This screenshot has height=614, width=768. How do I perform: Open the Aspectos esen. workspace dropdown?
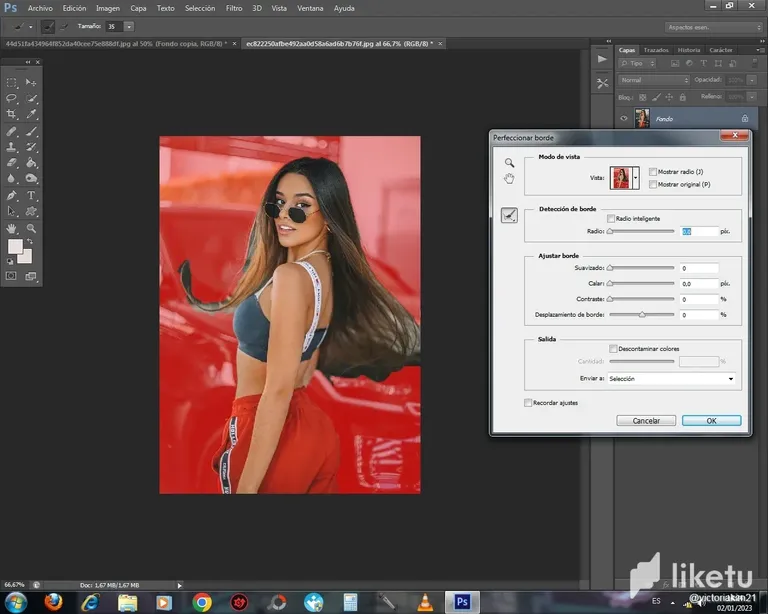(713, 27)
